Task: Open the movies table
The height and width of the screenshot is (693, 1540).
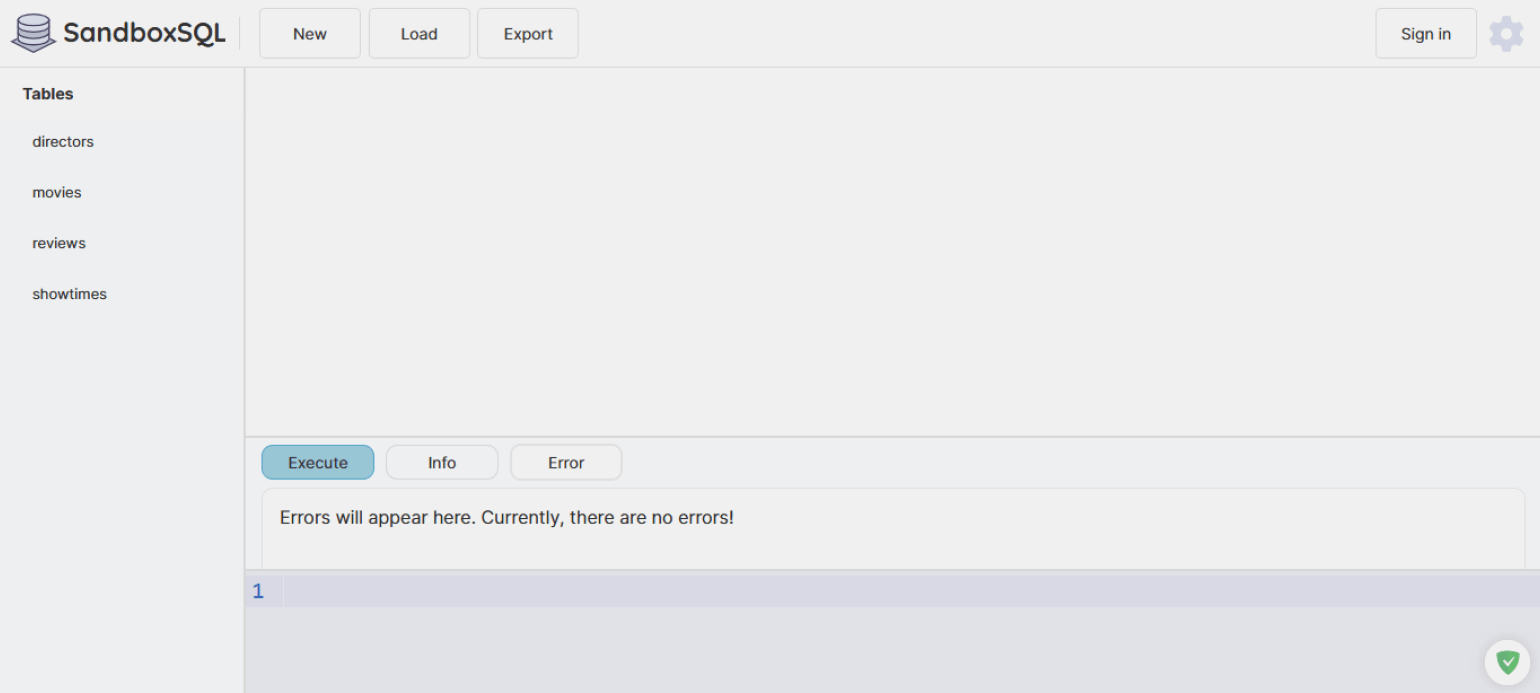Action: click(x=57, y=193)
